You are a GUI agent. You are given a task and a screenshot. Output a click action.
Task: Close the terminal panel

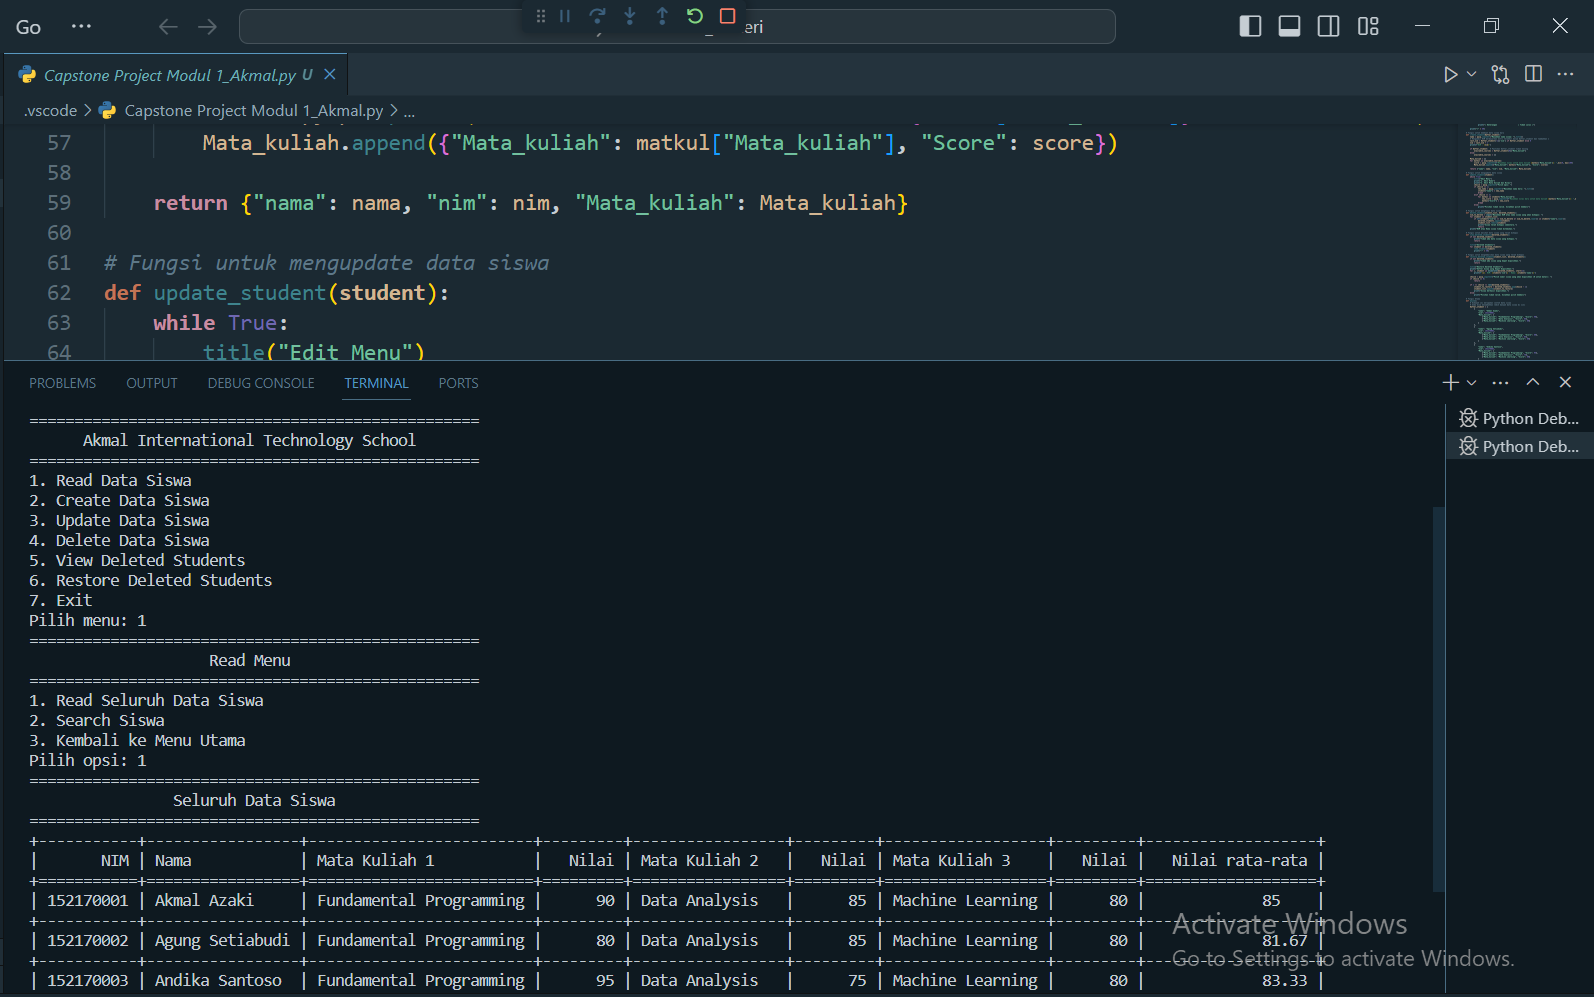coord(1566,382)
